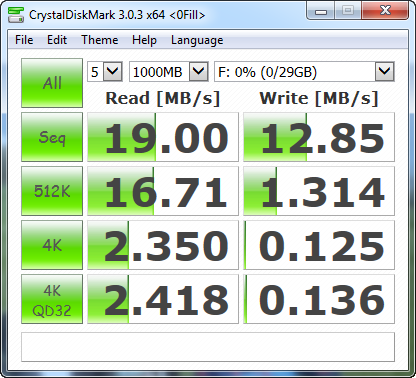Click the Write [MB/s] column header
The height and width of the screenshot is (378, 416).
pyautogui.click(x=319, y=98)
